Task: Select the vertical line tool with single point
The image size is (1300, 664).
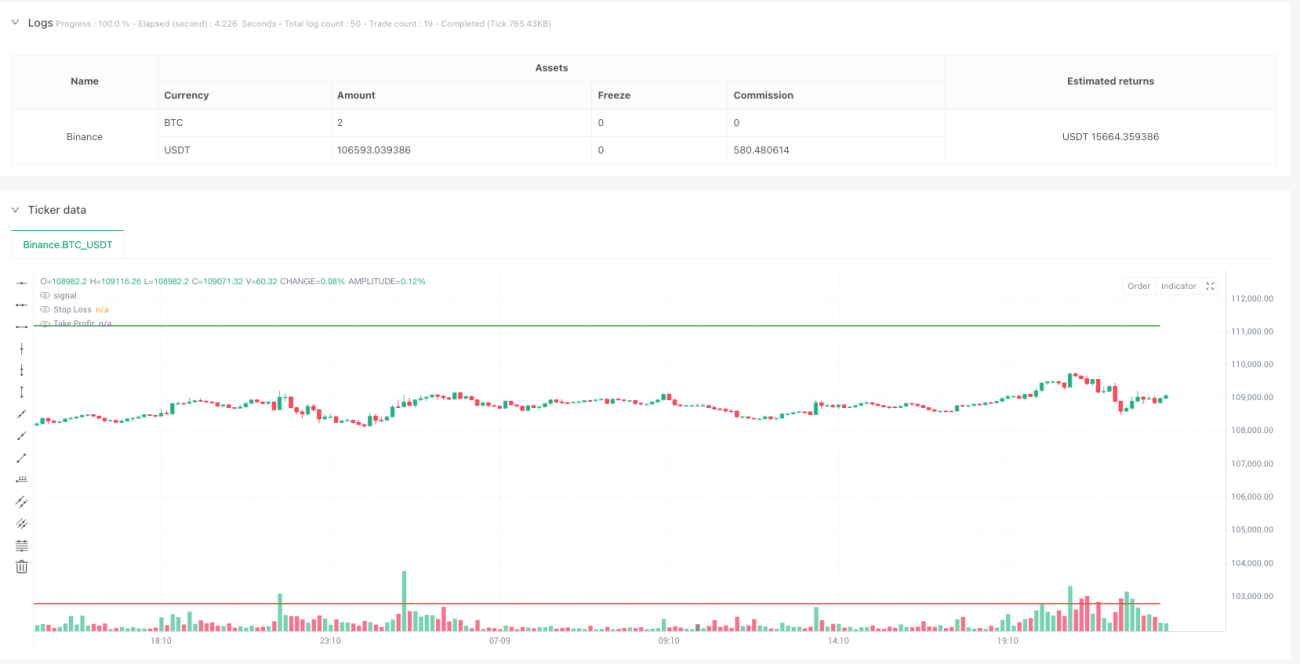Action: pyautogui.click(x=22, y=348)
